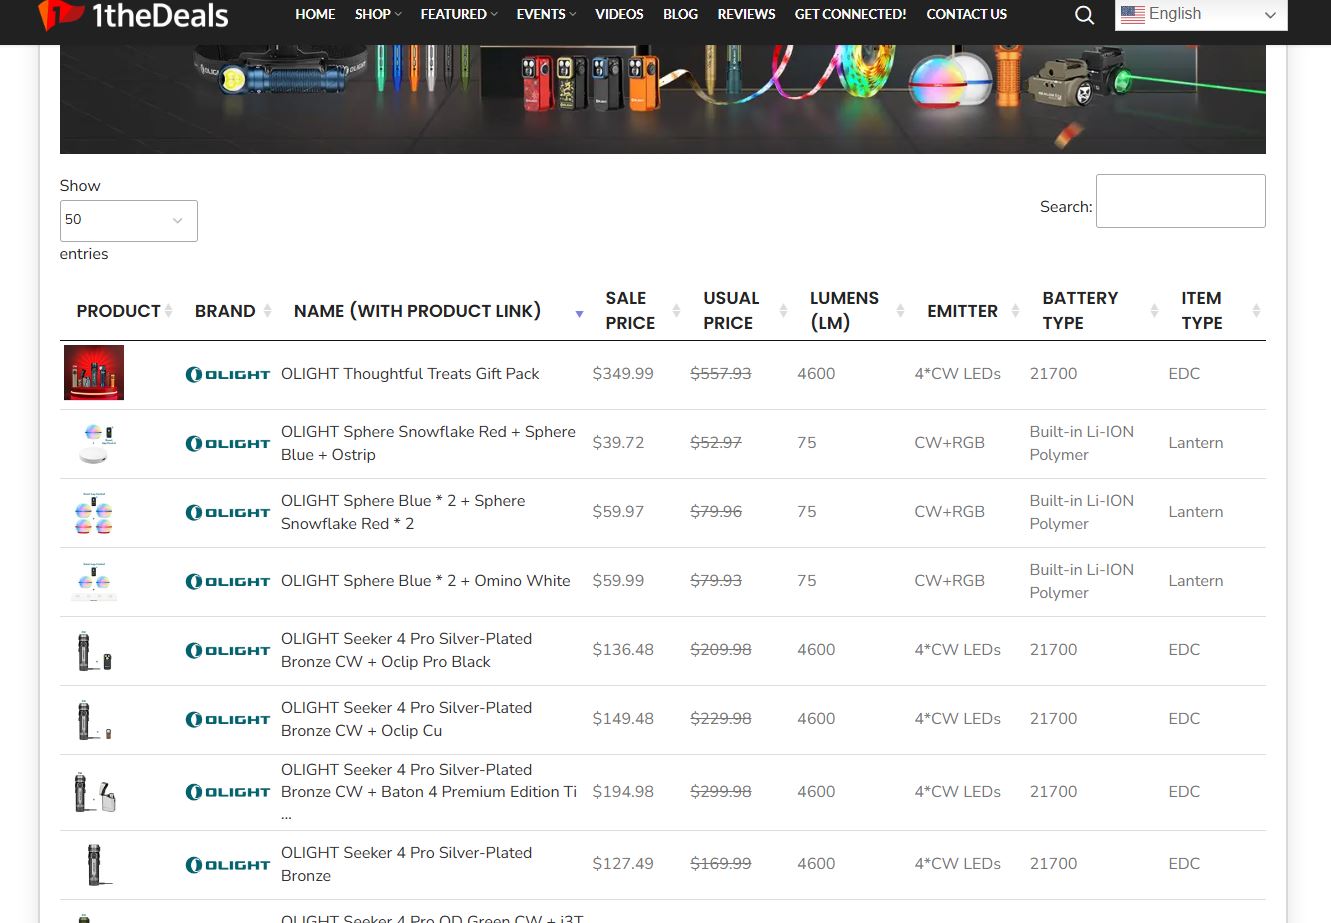This screenshot has width=1331, height=923.
Task: Open the Thoughtful Treats Gift Pack thumbnail
Action: [94, 373]
